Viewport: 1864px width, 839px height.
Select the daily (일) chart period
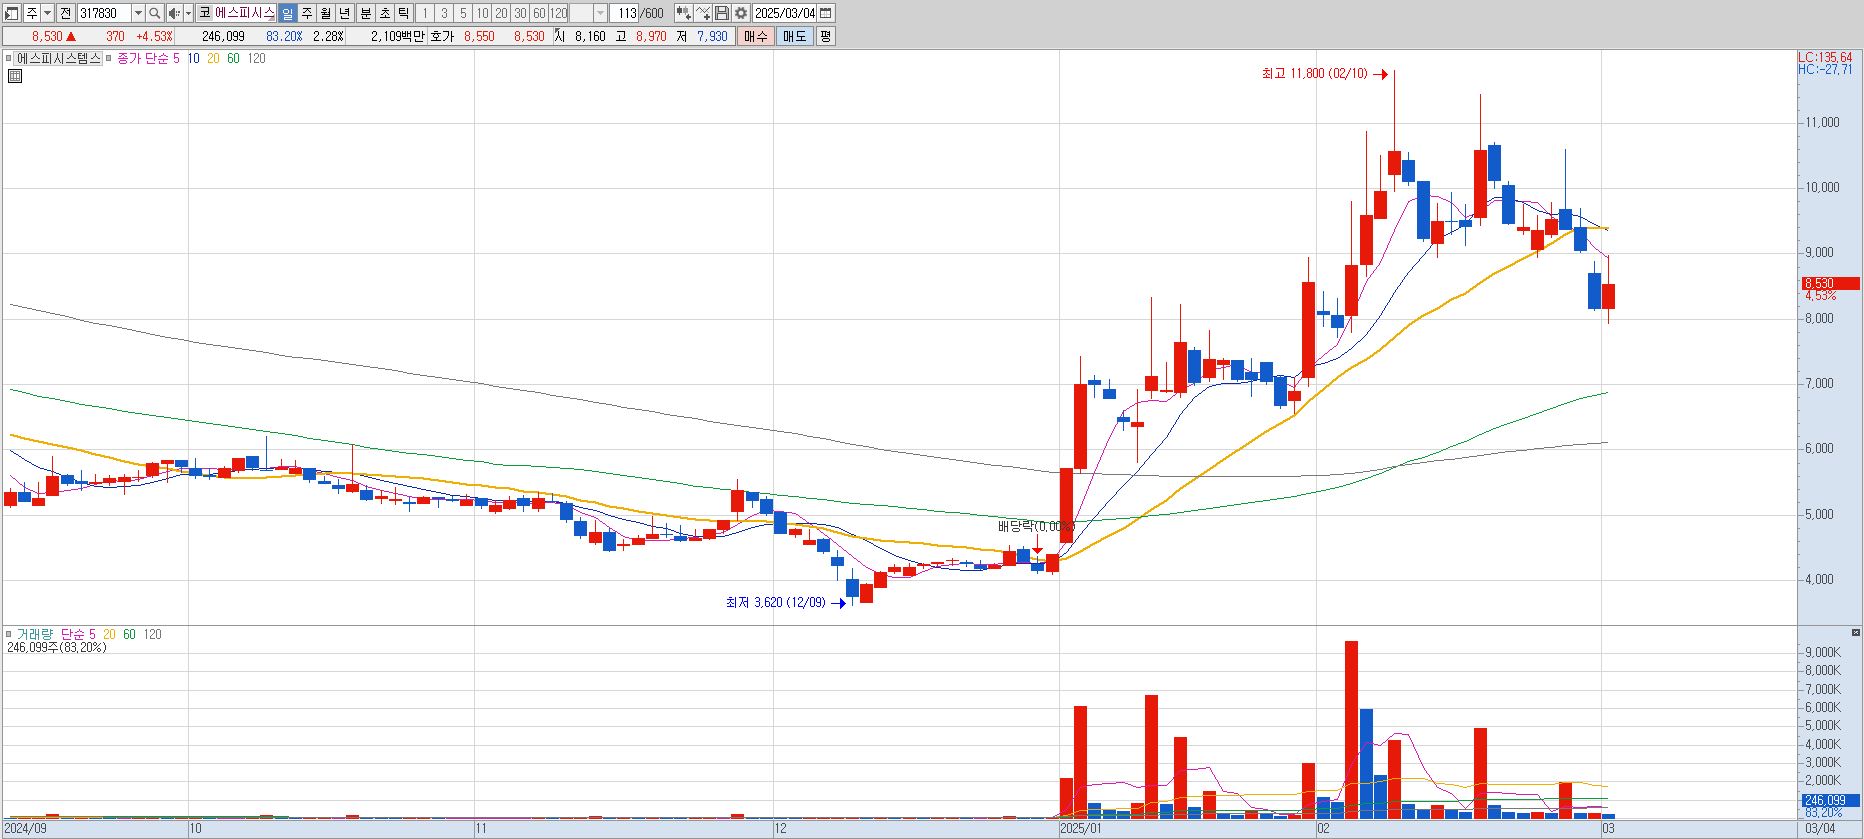click(288, 13)
